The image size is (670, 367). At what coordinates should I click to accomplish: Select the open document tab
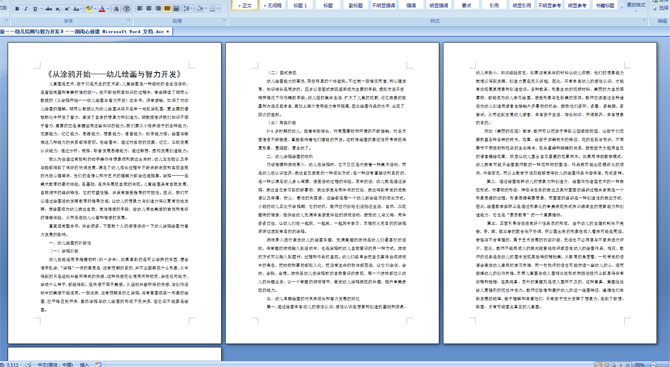tap(85, 31)
